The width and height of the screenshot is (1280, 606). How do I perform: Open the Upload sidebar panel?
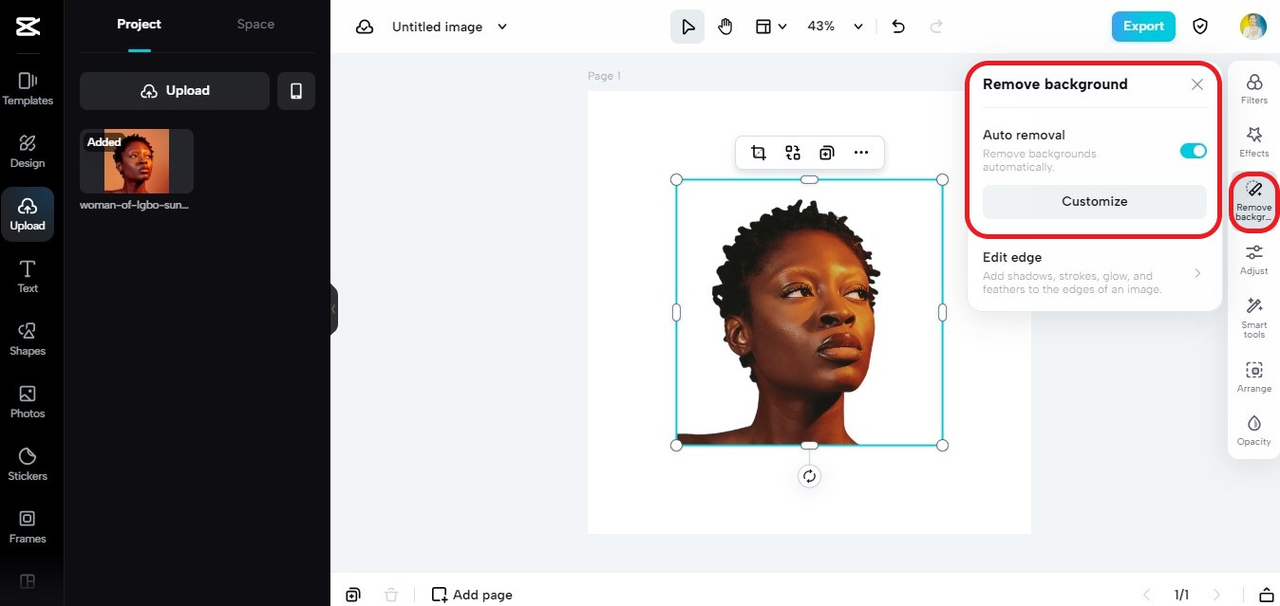(x=28, y=214)
